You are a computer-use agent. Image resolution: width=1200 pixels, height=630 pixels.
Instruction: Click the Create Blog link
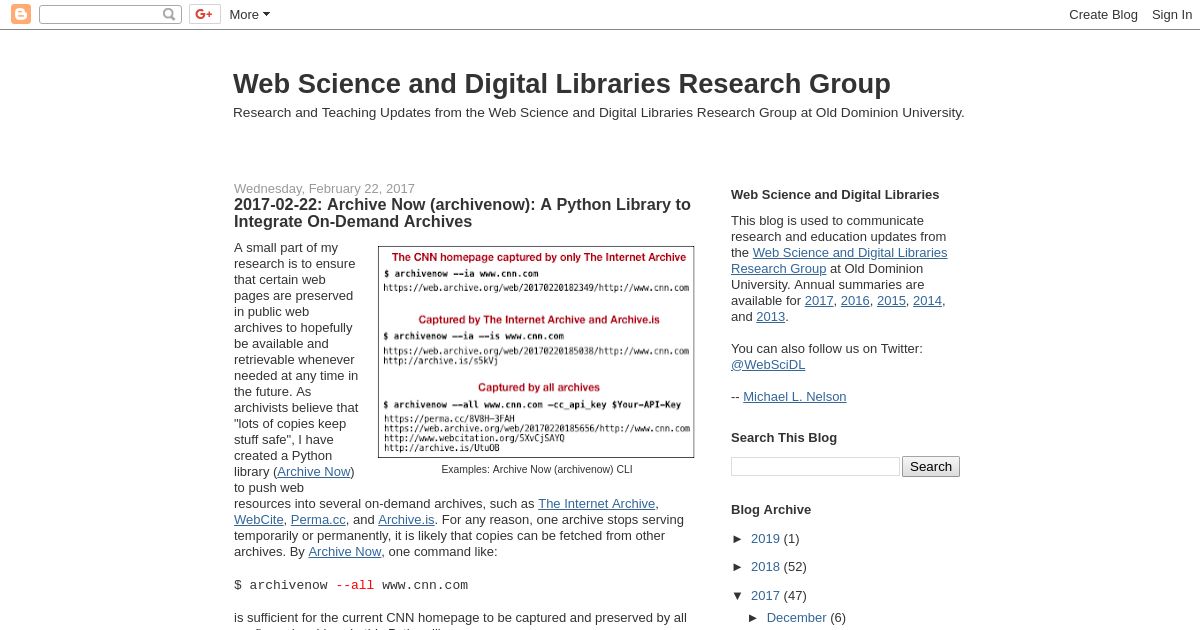[1103, 14]
